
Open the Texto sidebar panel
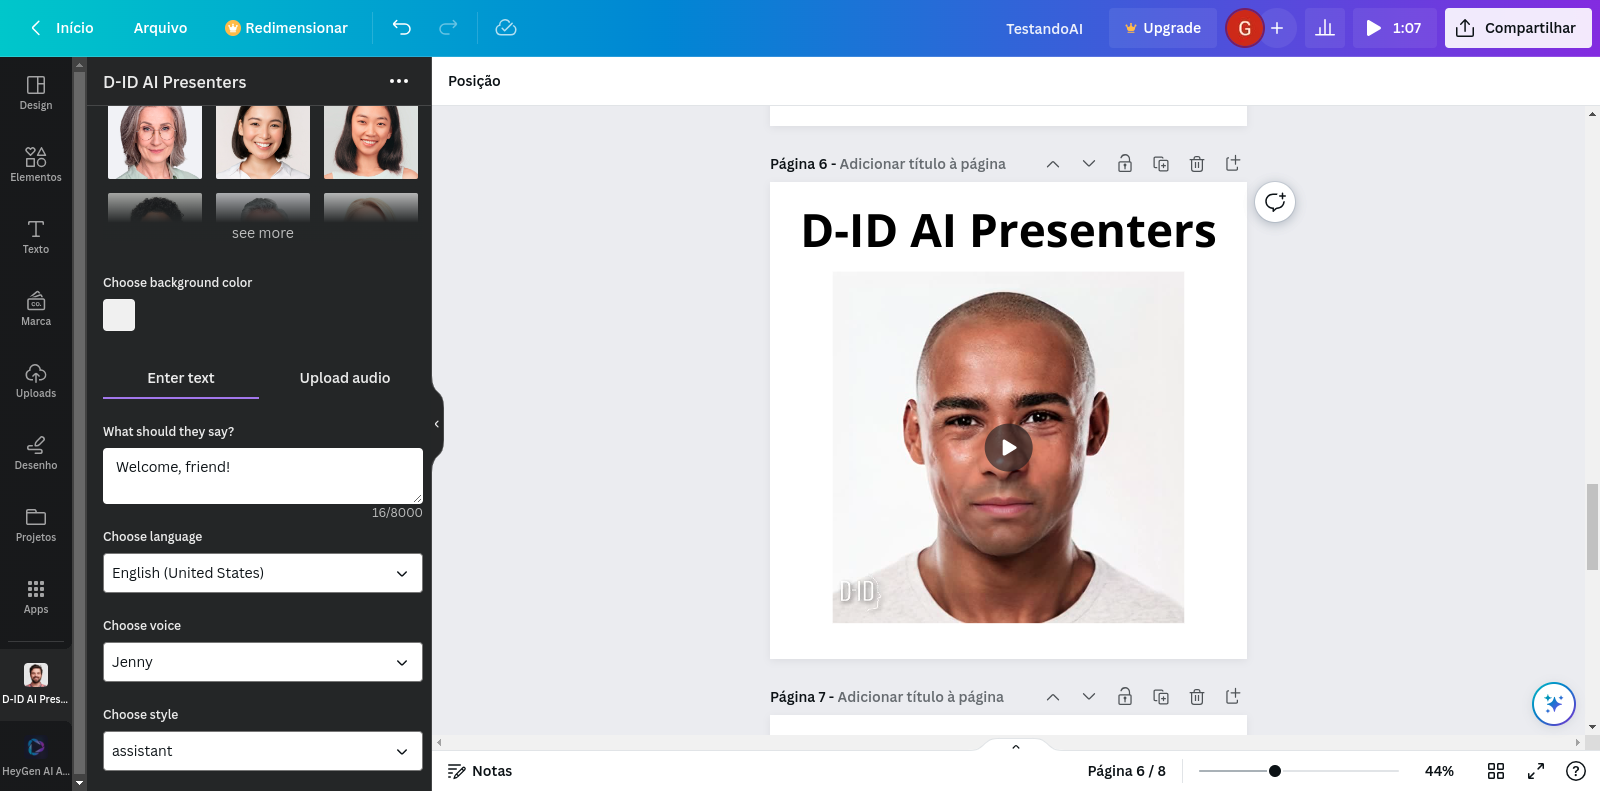click(x=36, y=237)
